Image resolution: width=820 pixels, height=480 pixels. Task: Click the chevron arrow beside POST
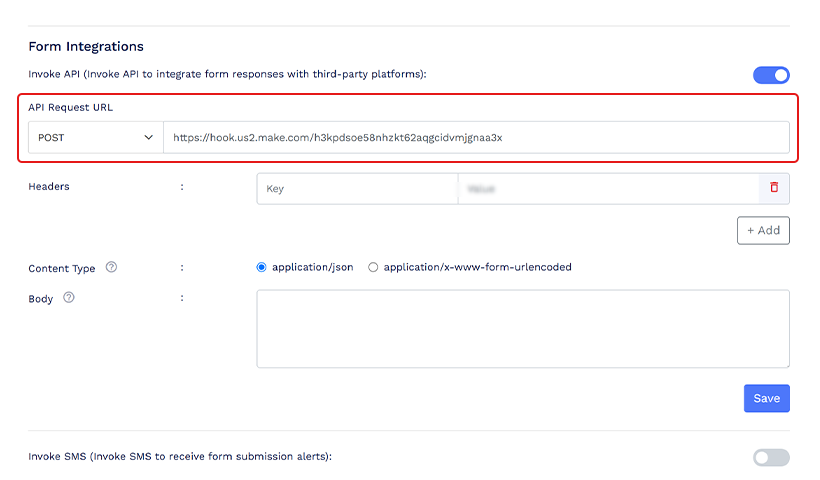[149, 138]
